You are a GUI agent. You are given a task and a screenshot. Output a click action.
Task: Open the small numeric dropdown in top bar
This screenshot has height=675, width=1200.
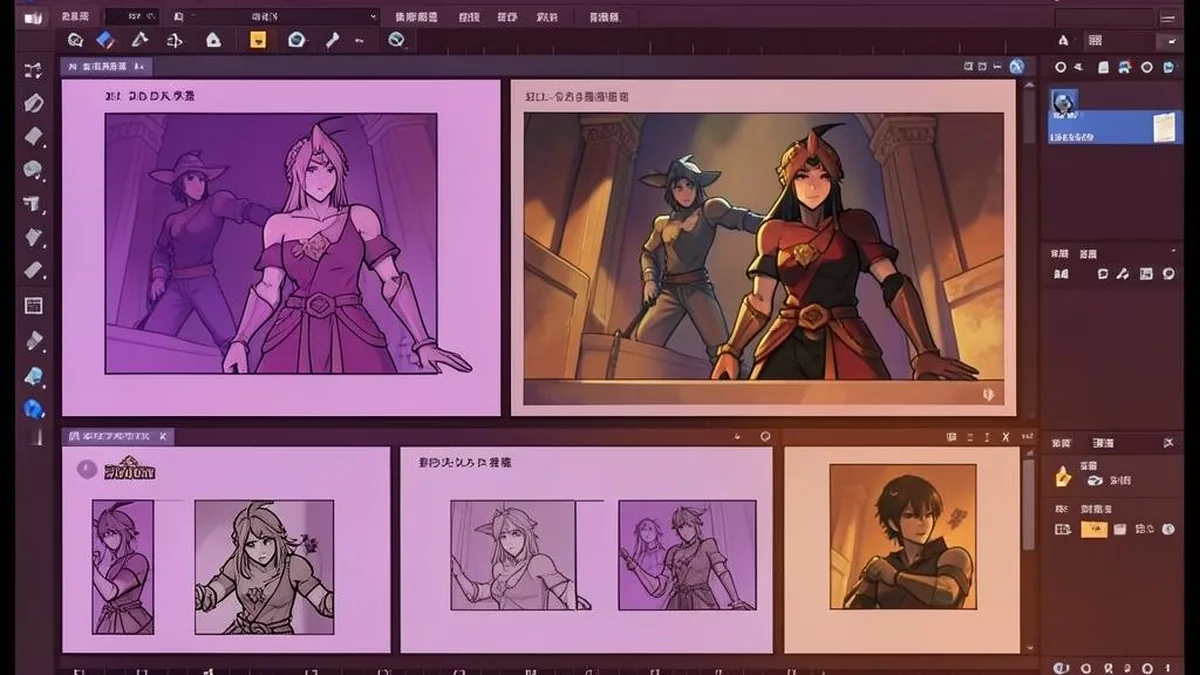click(131, 16)
